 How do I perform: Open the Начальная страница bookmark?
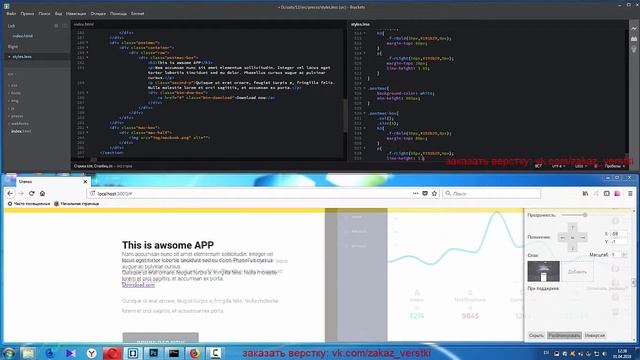pos(76,203)
